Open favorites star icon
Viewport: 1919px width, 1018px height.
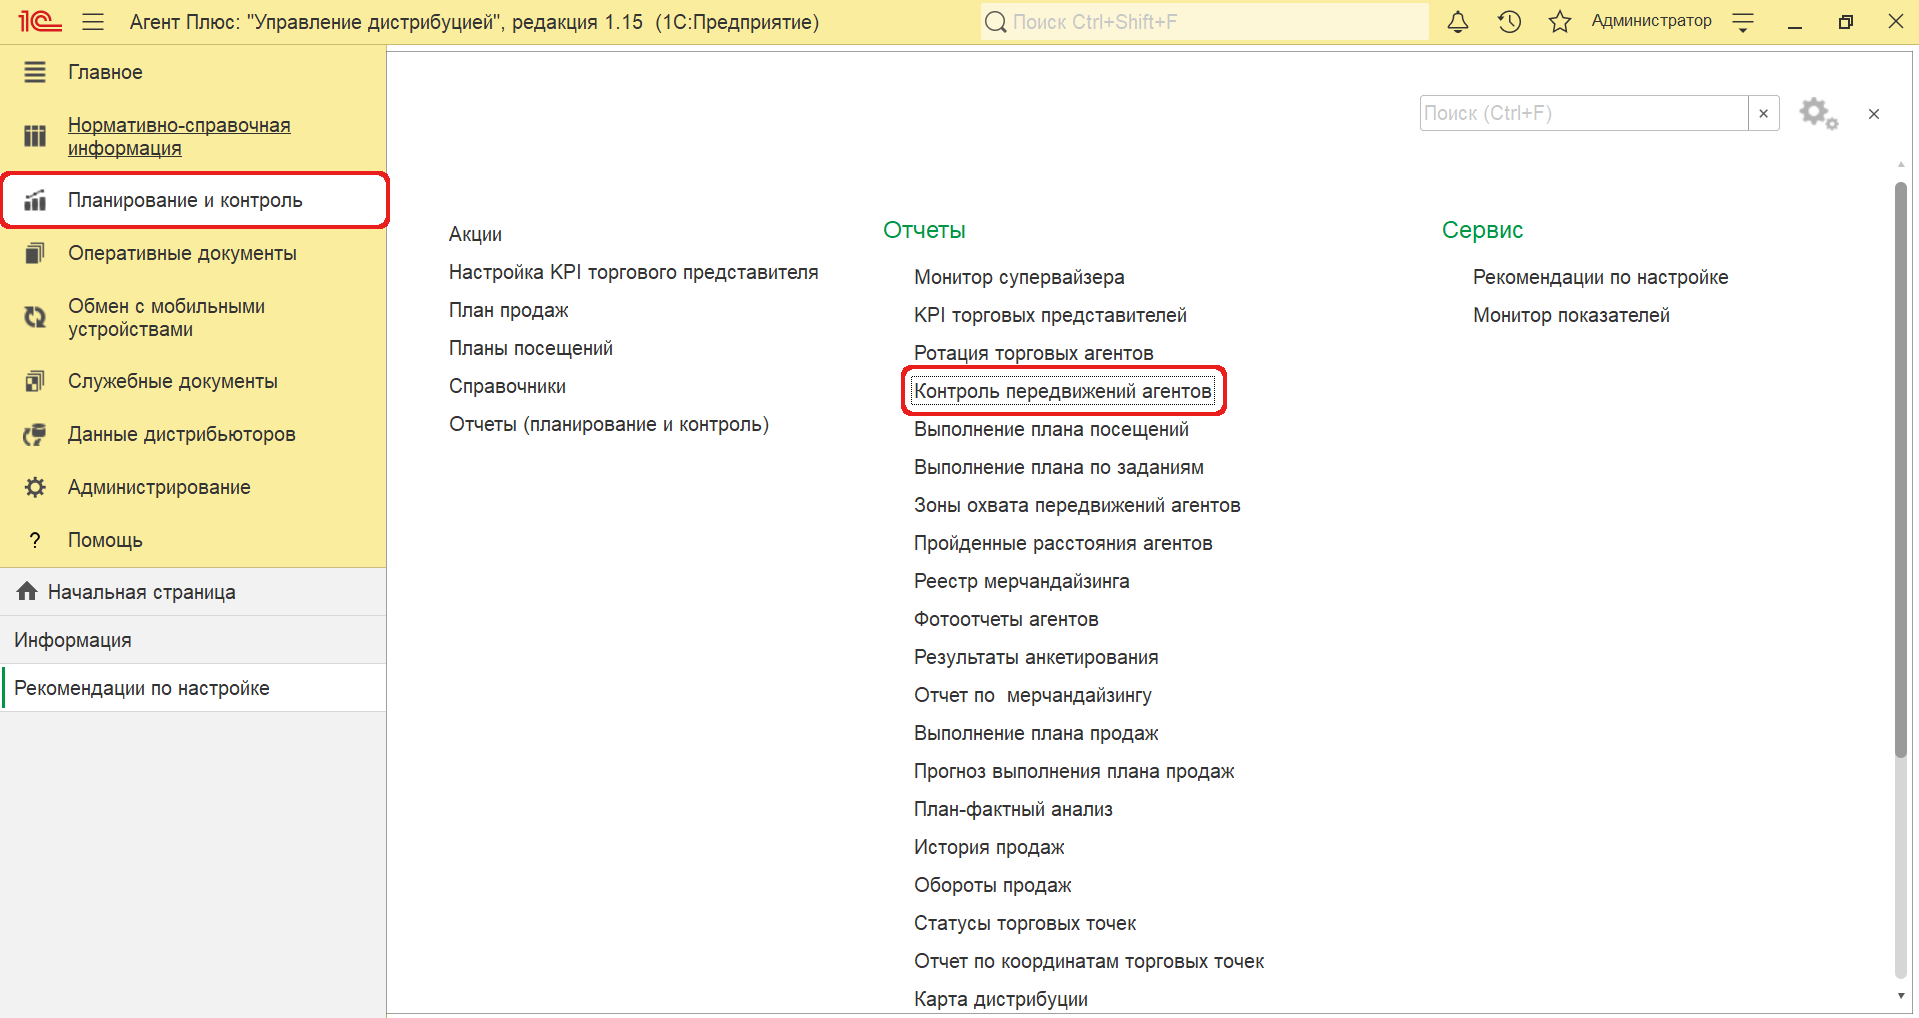[x=1559, y=21]
